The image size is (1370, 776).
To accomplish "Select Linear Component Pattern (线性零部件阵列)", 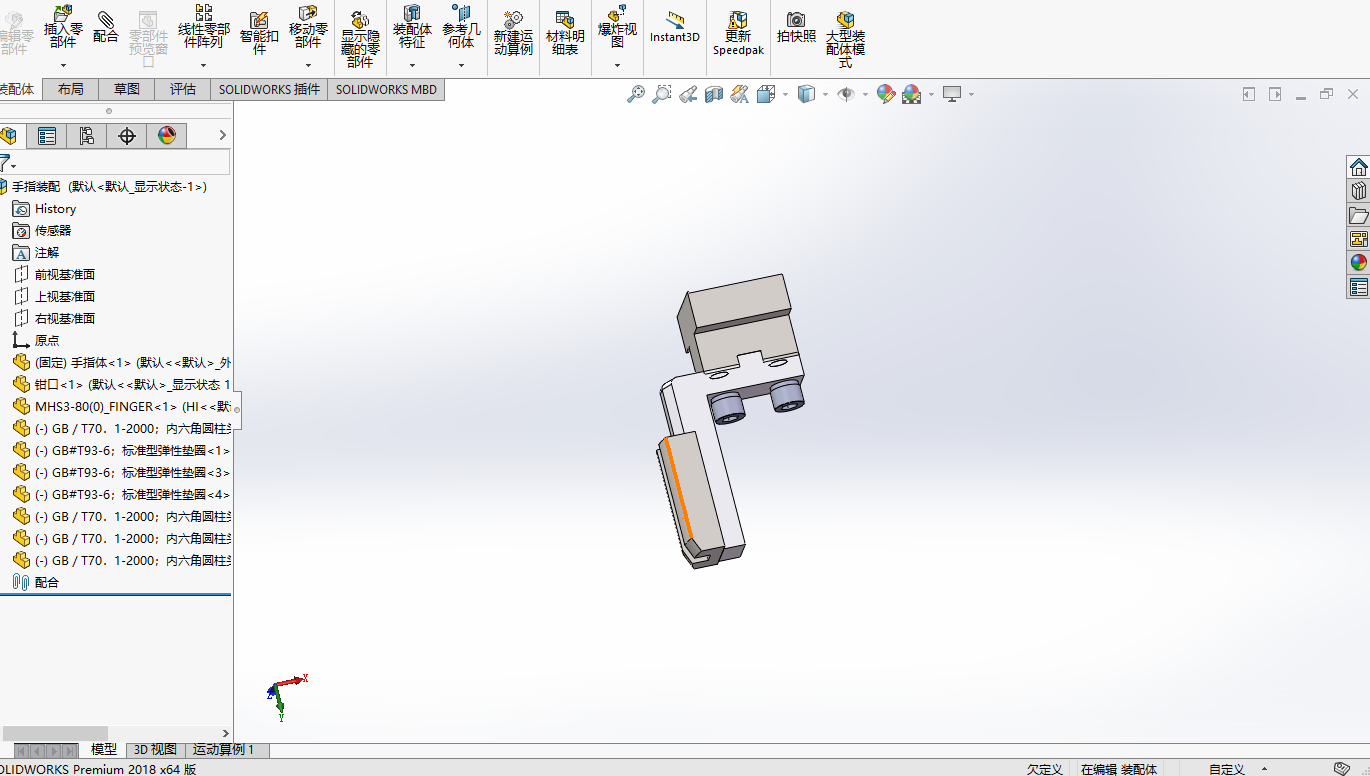I will [x=203, y=26].
